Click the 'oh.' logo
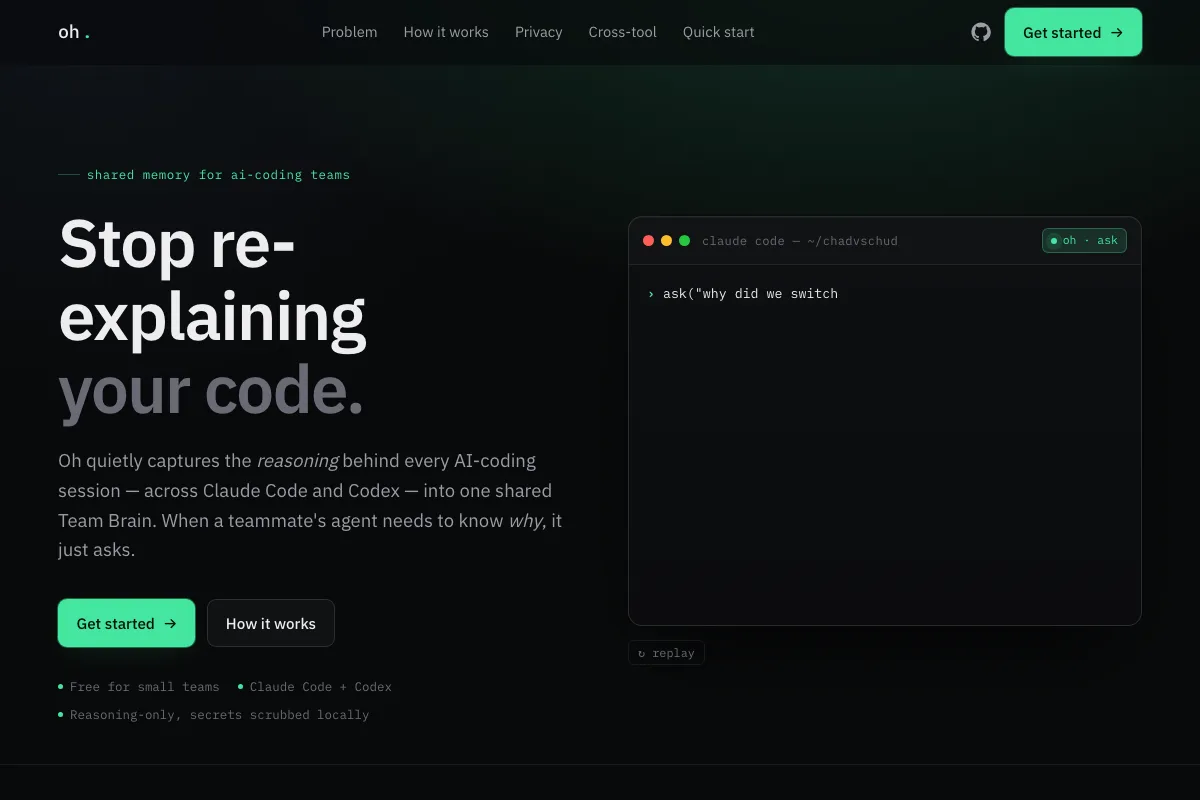This screenshot has width=1200, height=800. click(x=74, y=32)
